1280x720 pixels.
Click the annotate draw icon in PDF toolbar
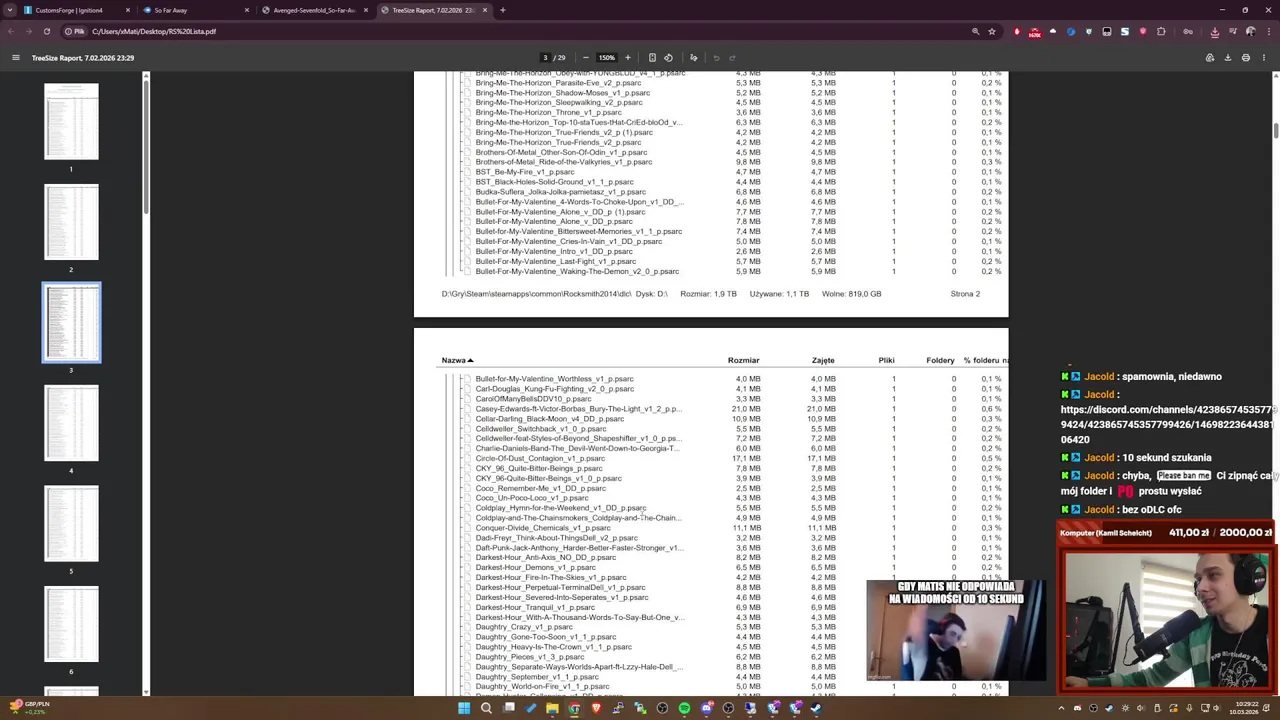point(693,57)
